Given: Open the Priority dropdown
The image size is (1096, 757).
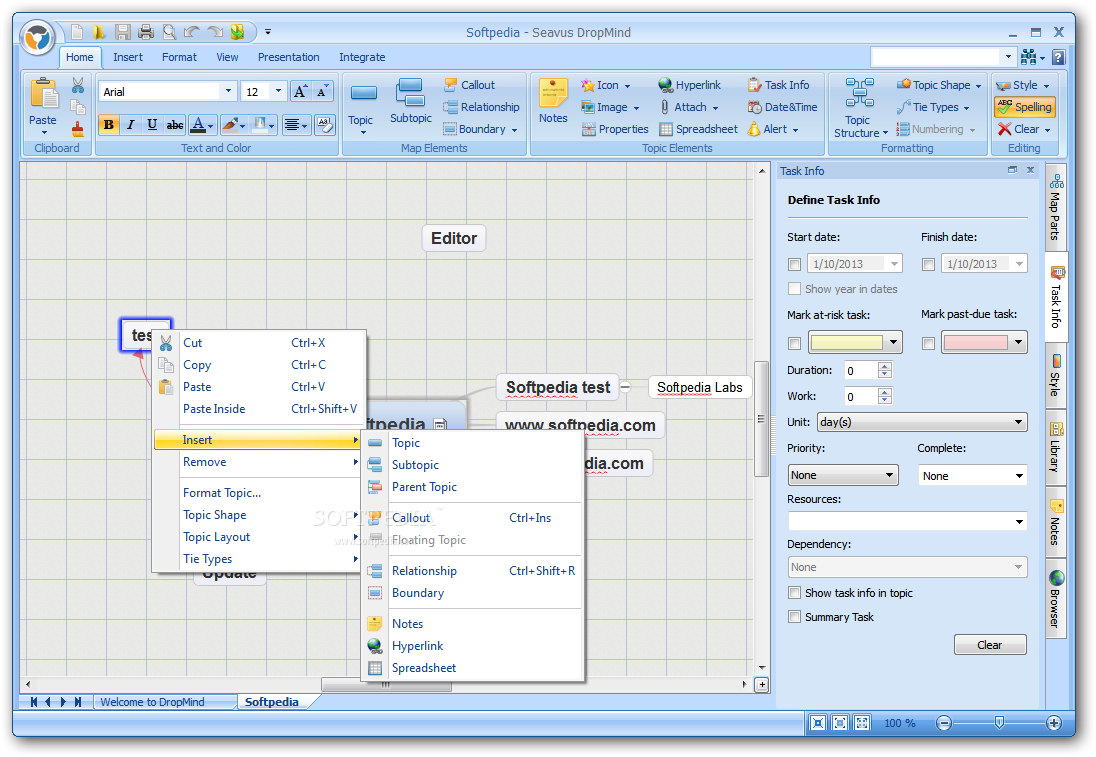Looking at the screenshot, I should pyautogui.click(x=843, y=475).
